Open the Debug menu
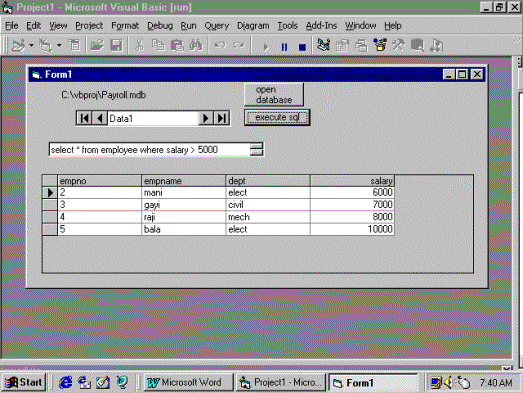Viewport: 523px width, 393px height. click(160, 26)
